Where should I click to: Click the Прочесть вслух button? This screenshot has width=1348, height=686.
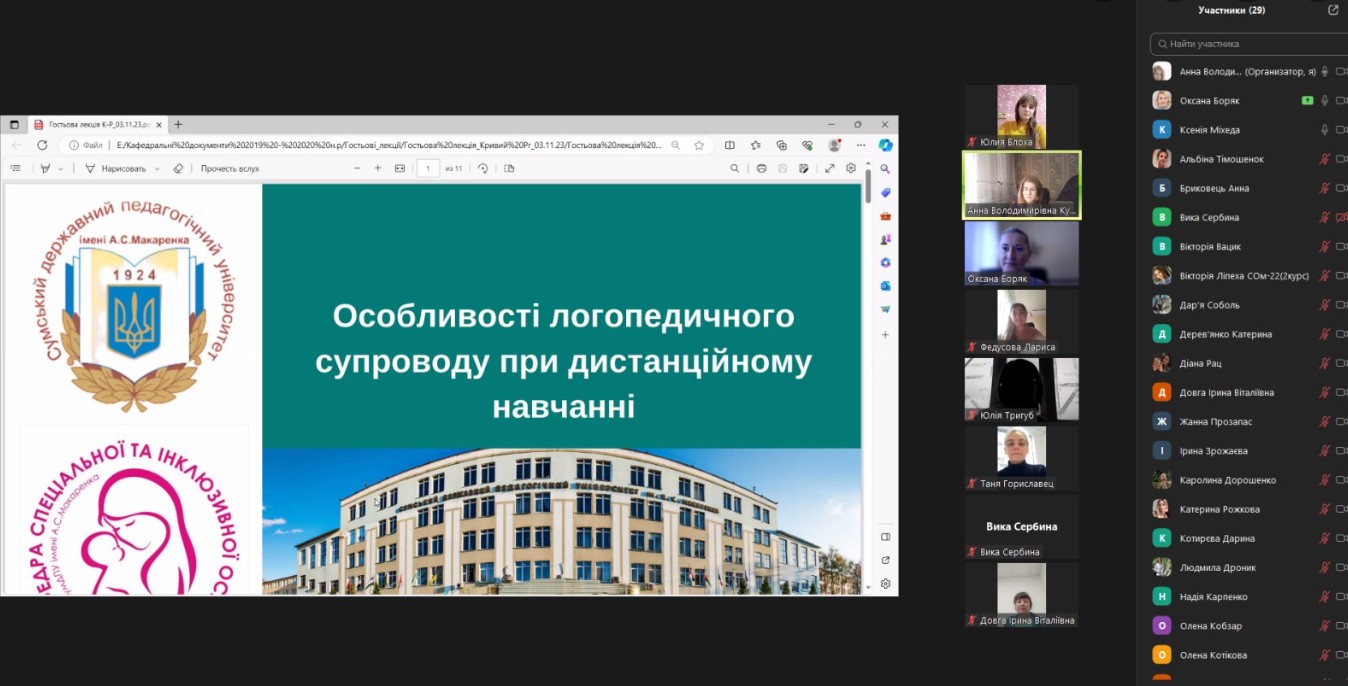[x=230, y=169]
